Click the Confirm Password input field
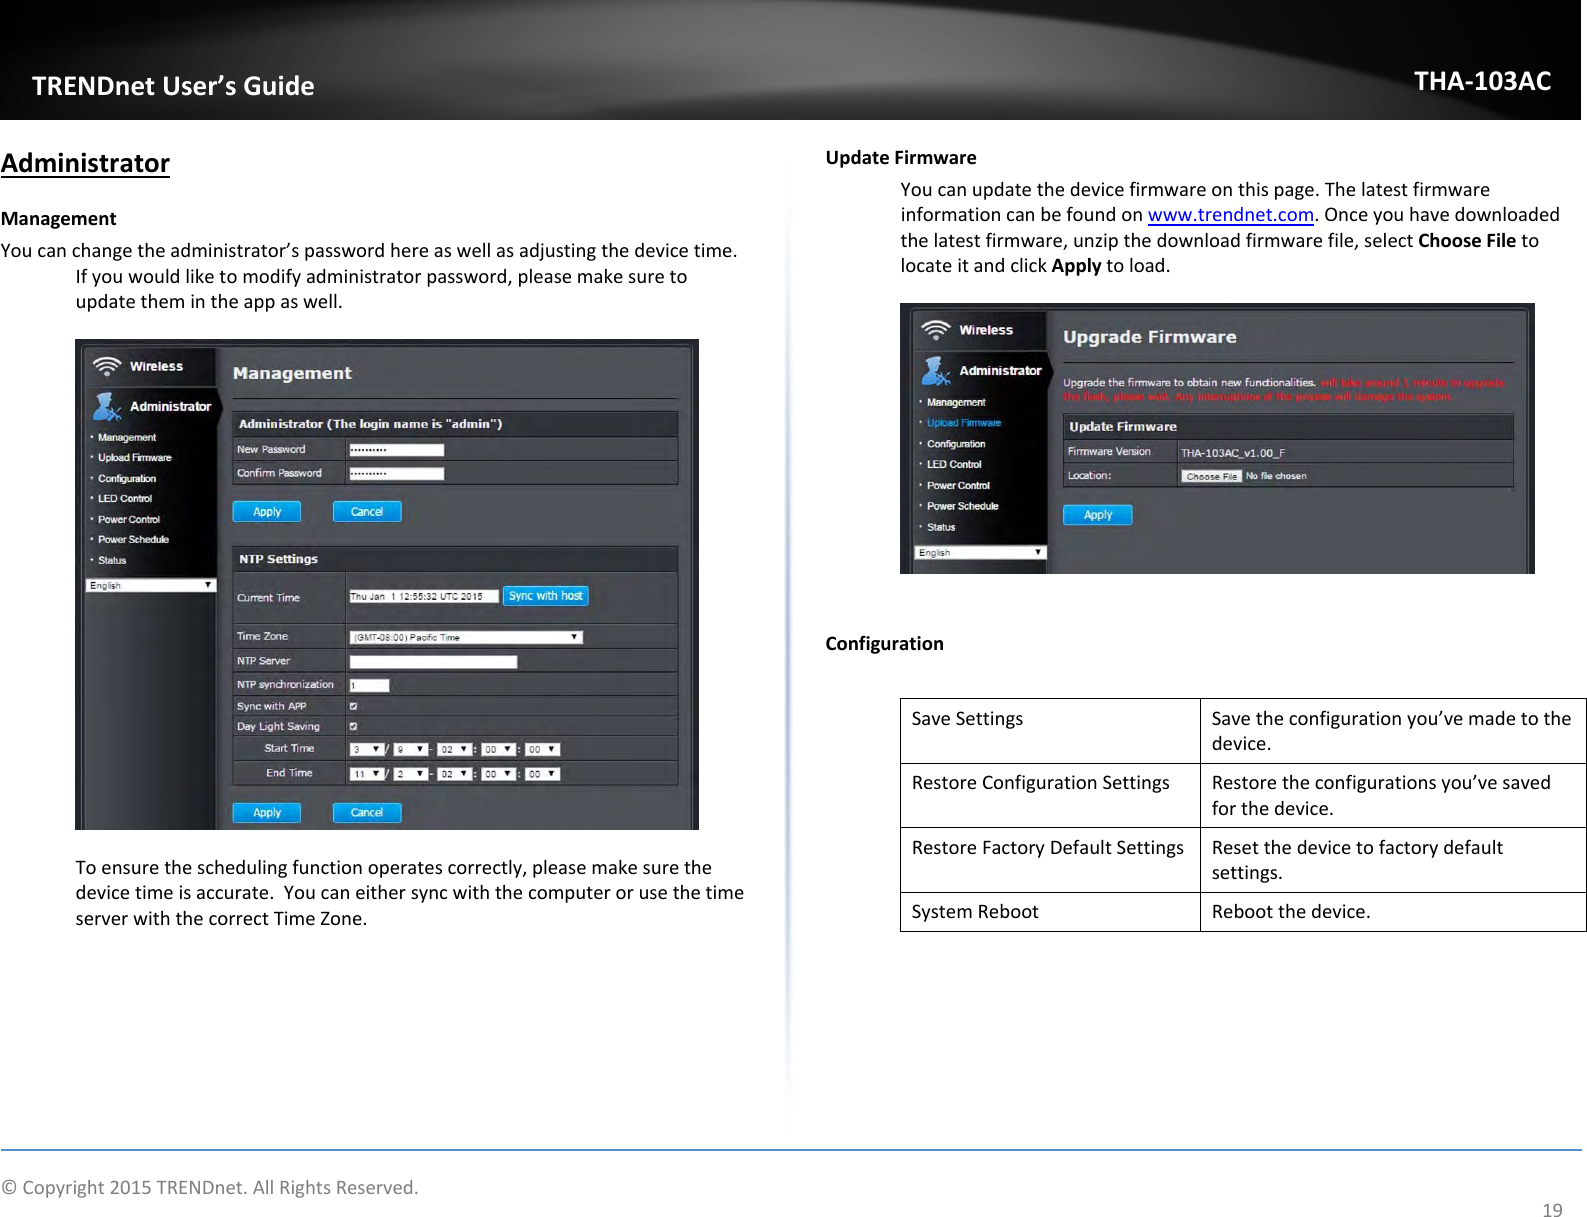The image size is (1587, 1217). 396,474
